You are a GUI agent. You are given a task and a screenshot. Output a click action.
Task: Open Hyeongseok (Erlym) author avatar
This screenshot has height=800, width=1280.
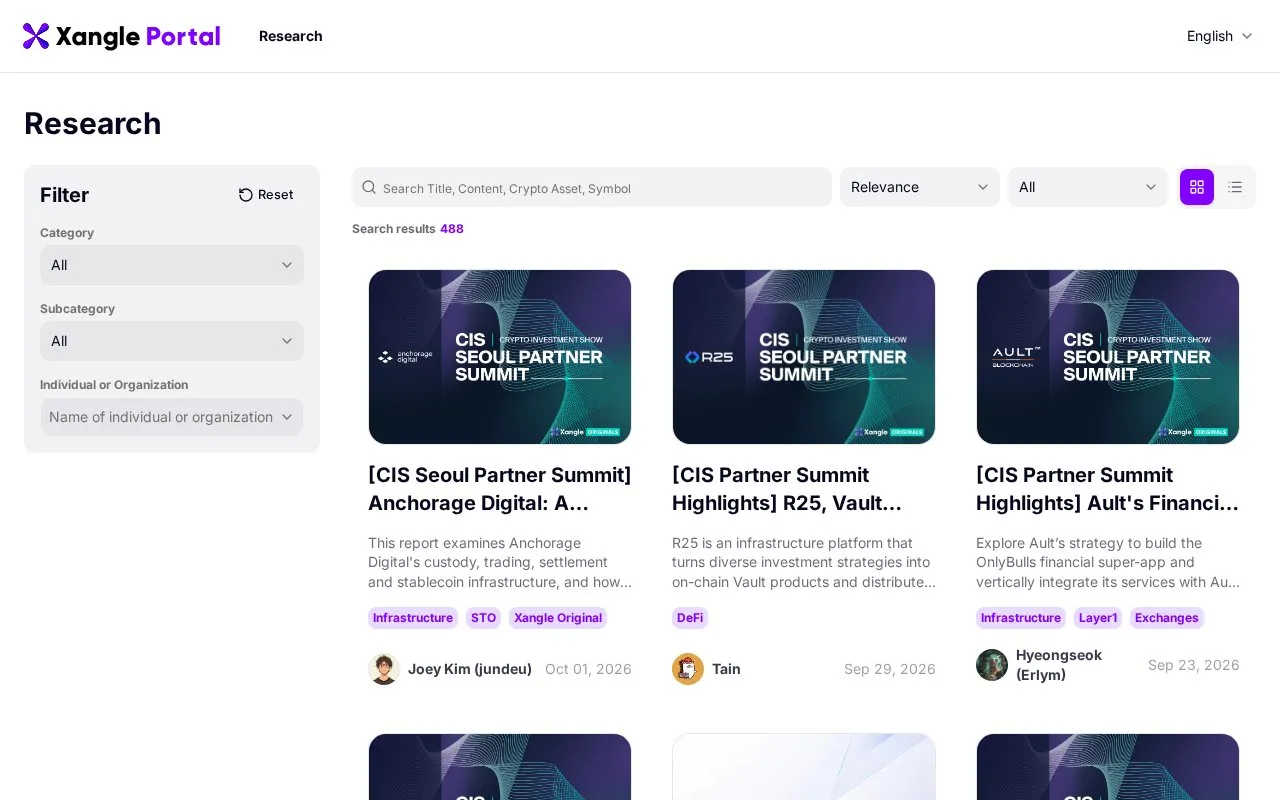[x=992, y=665]
